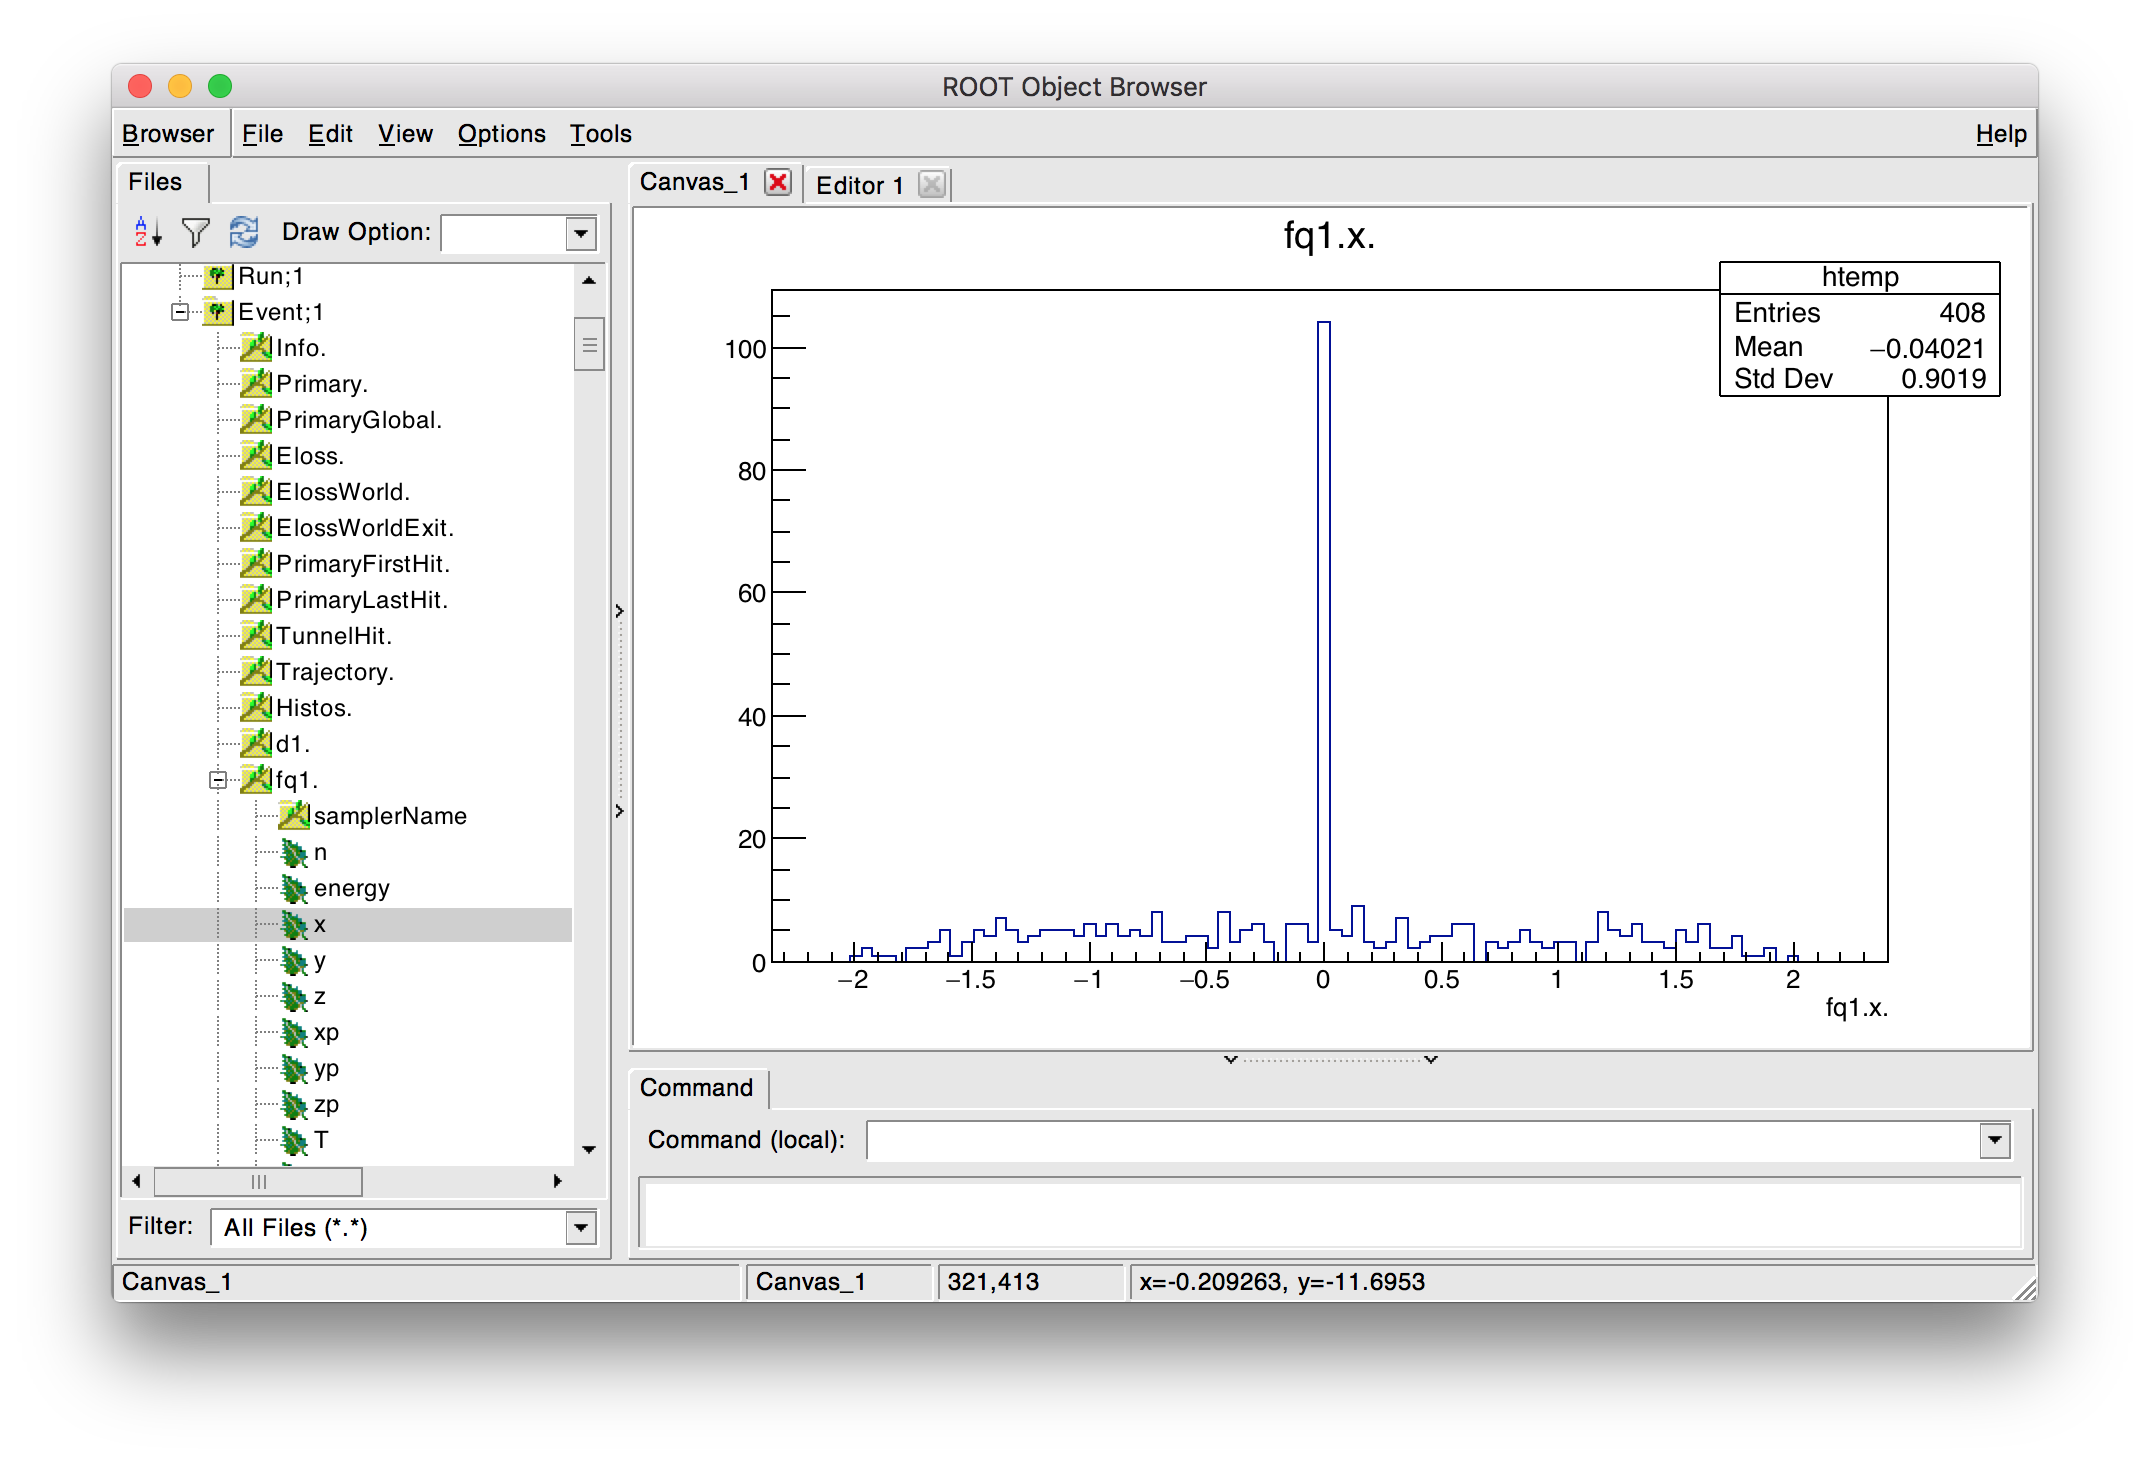Image resolution: width=2150 pixels, height=1462 pixels.
Task: Open the Options menu
Action: point(501,133)
